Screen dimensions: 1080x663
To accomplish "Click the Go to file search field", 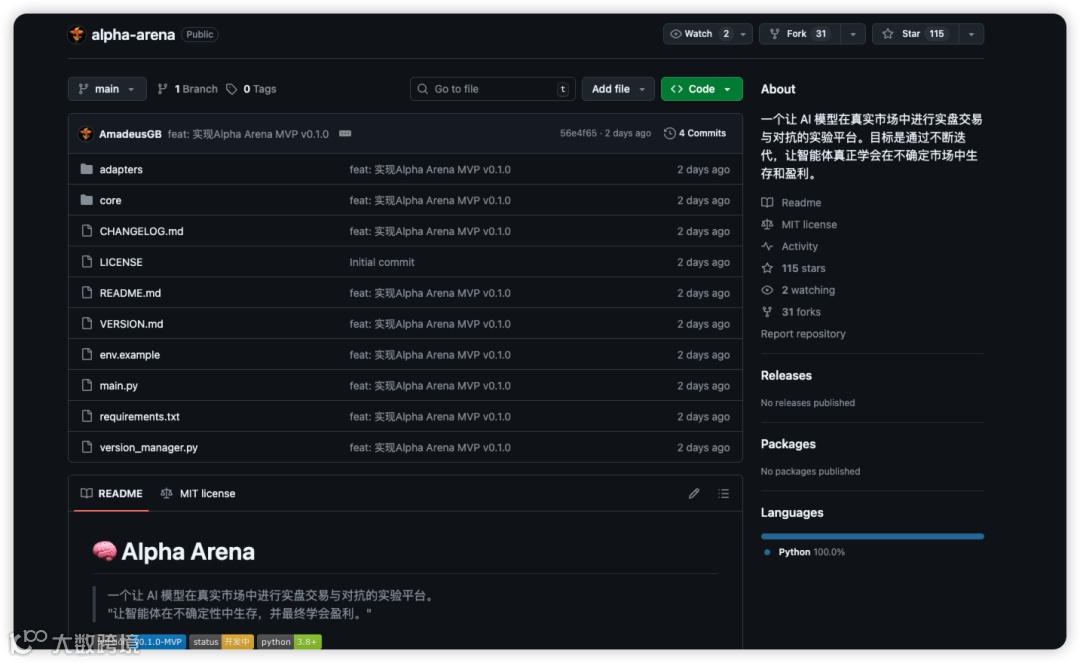I will pyautogui.click(x=492, y=89).
